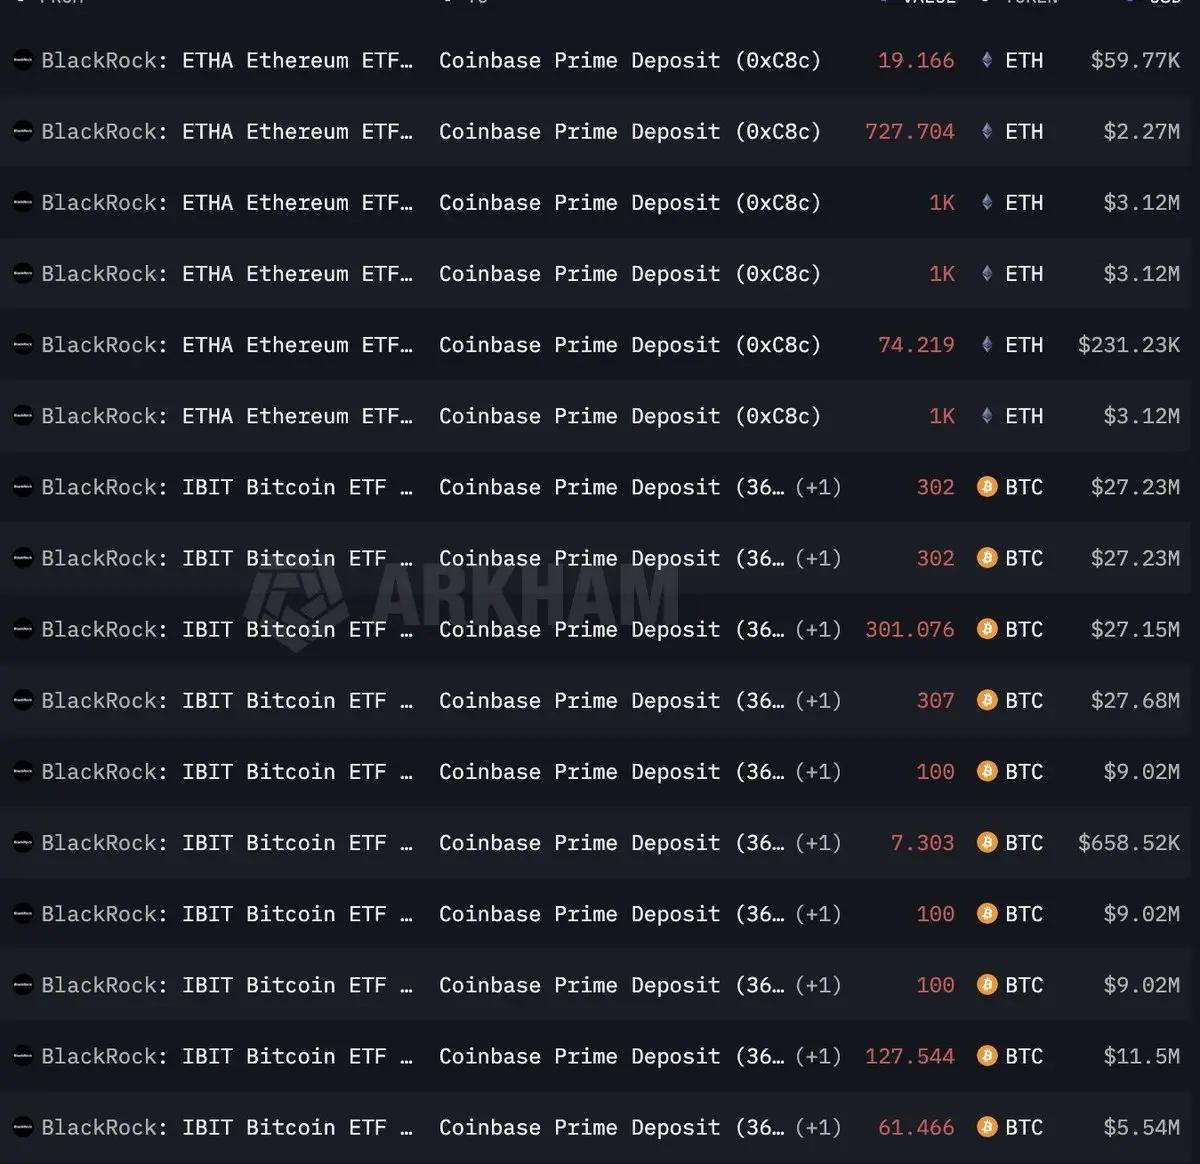Open BlackRock IBIT Bitcoin ETF sender in the $11.5M row

tap(226, 1056)
